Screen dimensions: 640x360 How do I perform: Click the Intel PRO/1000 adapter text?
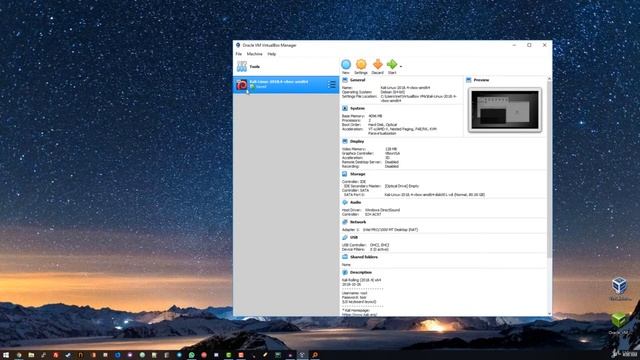390,230
